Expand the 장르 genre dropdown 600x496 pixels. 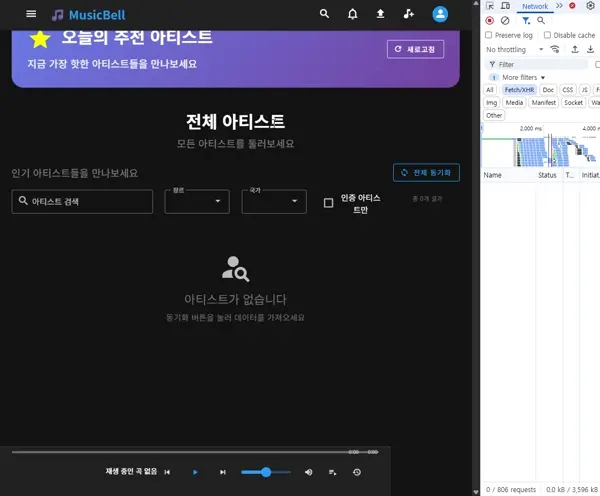coord(197,202)
